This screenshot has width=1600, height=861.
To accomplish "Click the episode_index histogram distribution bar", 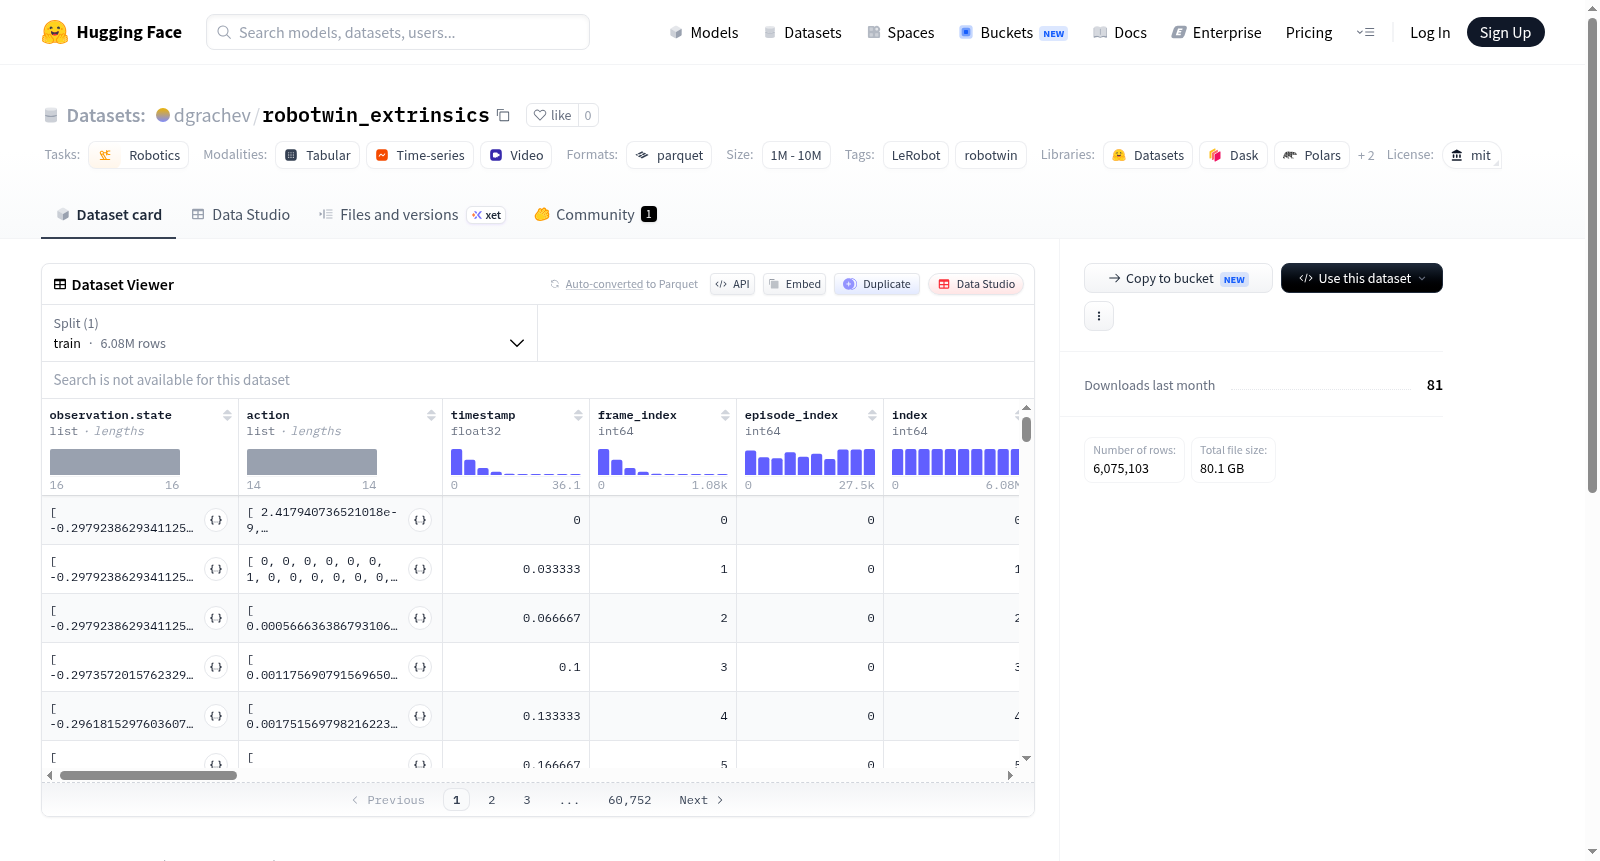I will (810, 462).
